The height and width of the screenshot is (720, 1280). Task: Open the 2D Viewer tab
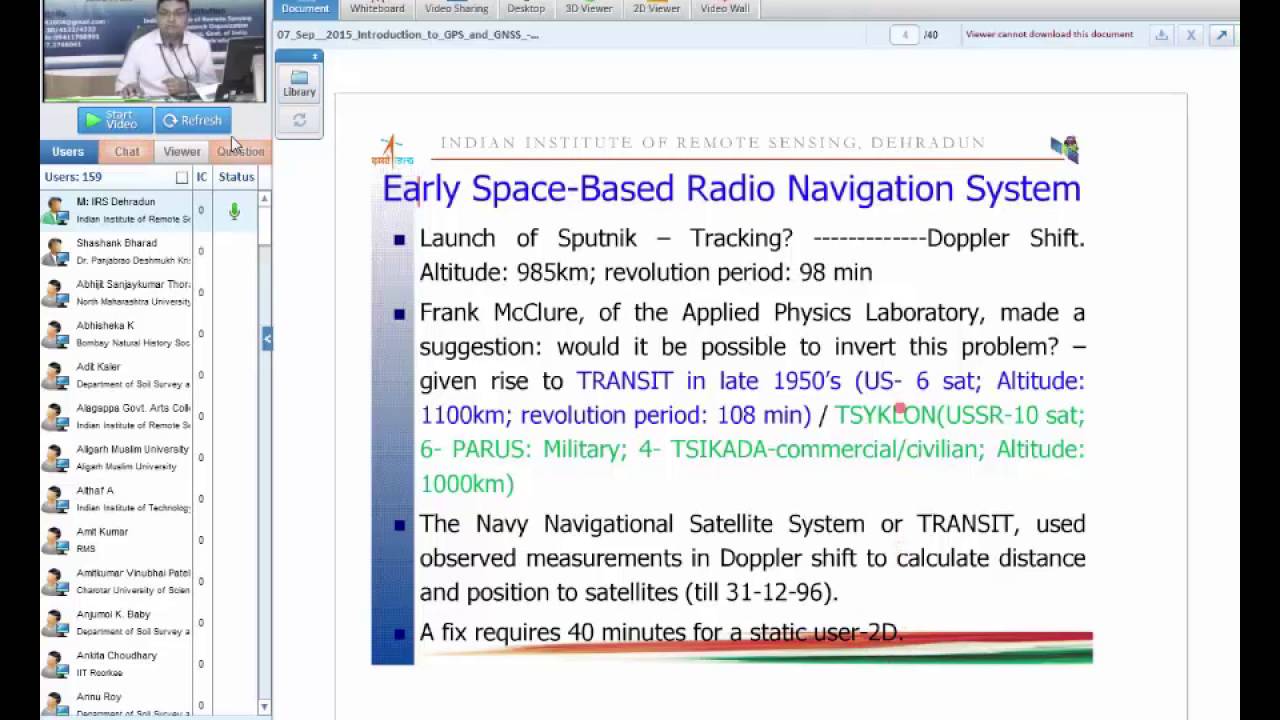[x=656, y=8]
